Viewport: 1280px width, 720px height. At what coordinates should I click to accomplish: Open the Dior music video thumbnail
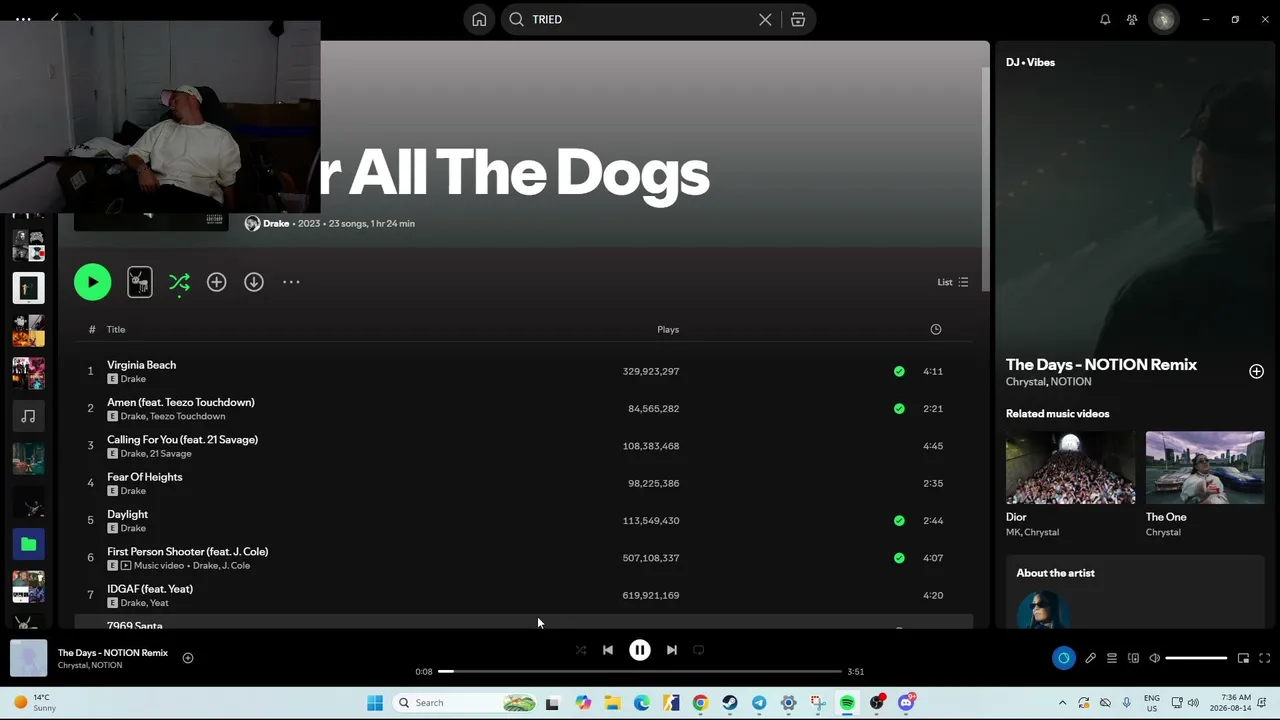pyautogui.click(x=1070, y=468)
